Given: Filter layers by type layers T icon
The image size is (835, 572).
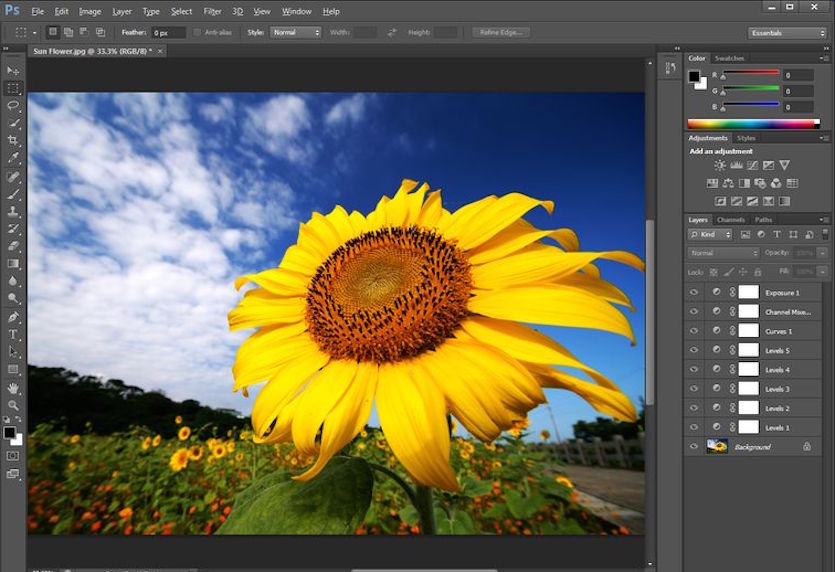Looking at the screenshot, I should [776, 234].
